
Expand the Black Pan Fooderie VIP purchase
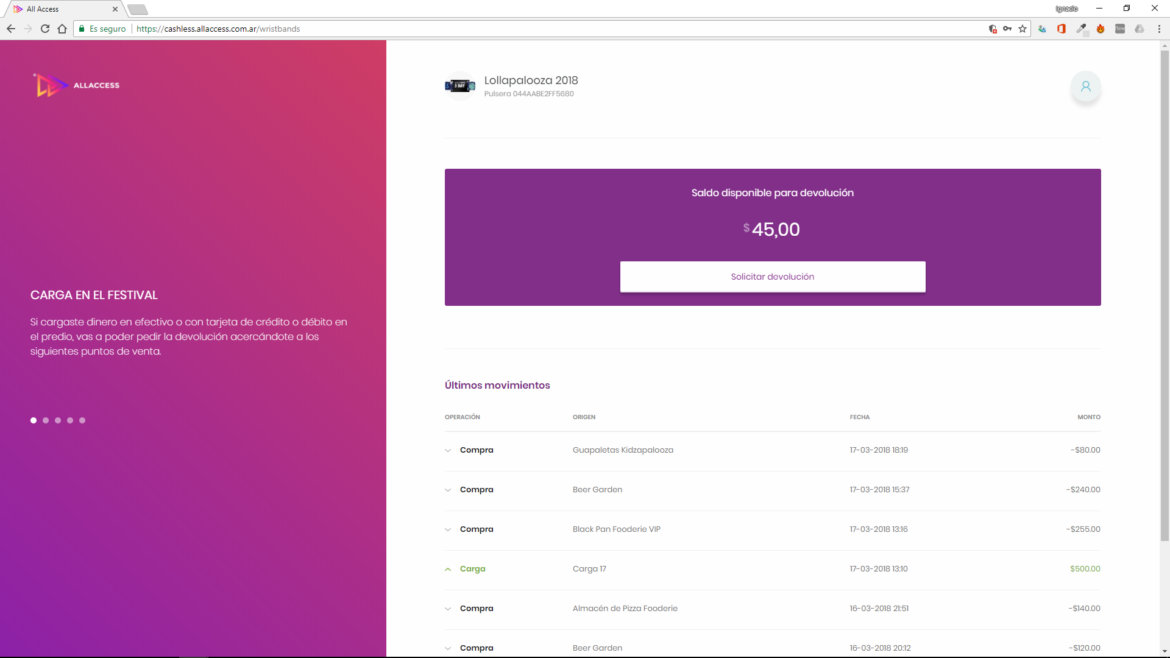(448, 530)
